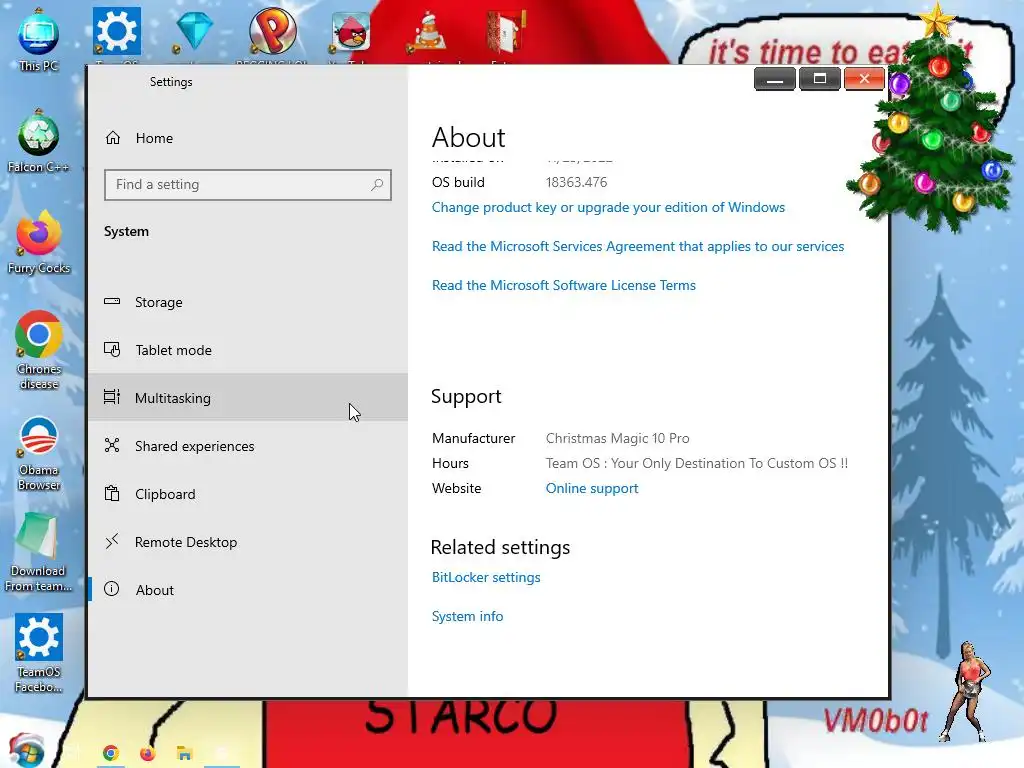The image size is (1024, 768).
Task: Launch Chrome icon labeled Chrones disease
Action: (39, 349)
